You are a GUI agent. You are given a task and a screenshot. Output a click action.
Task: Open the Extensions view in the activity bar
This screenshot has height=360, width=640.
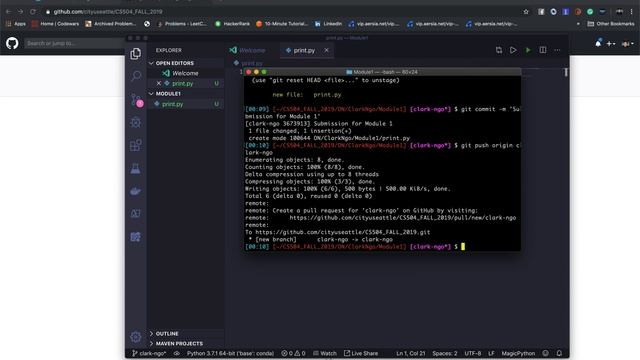pos(136,145)
